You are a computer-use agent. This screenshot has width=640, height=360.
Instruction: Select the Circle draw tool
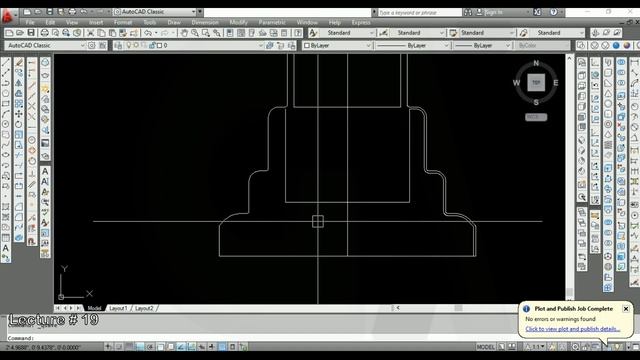[6, 124]
